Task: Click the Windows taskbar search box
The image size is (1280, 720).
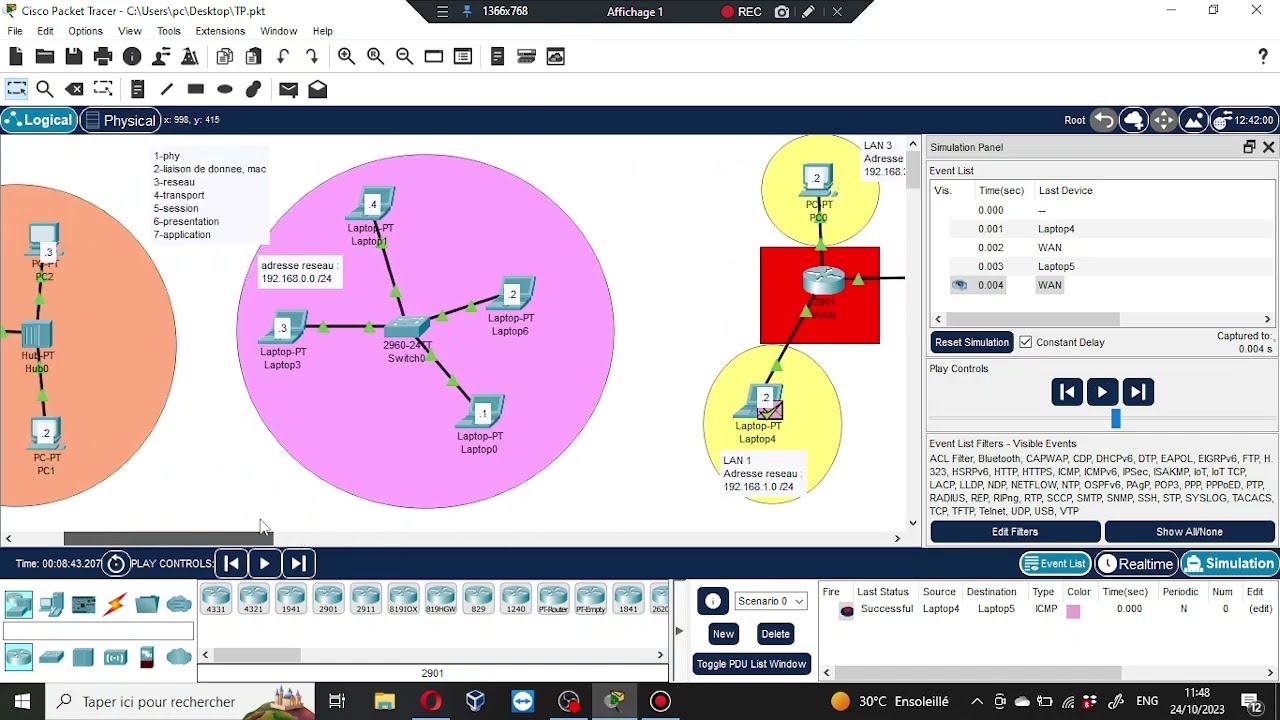Action: pos(179,701)
